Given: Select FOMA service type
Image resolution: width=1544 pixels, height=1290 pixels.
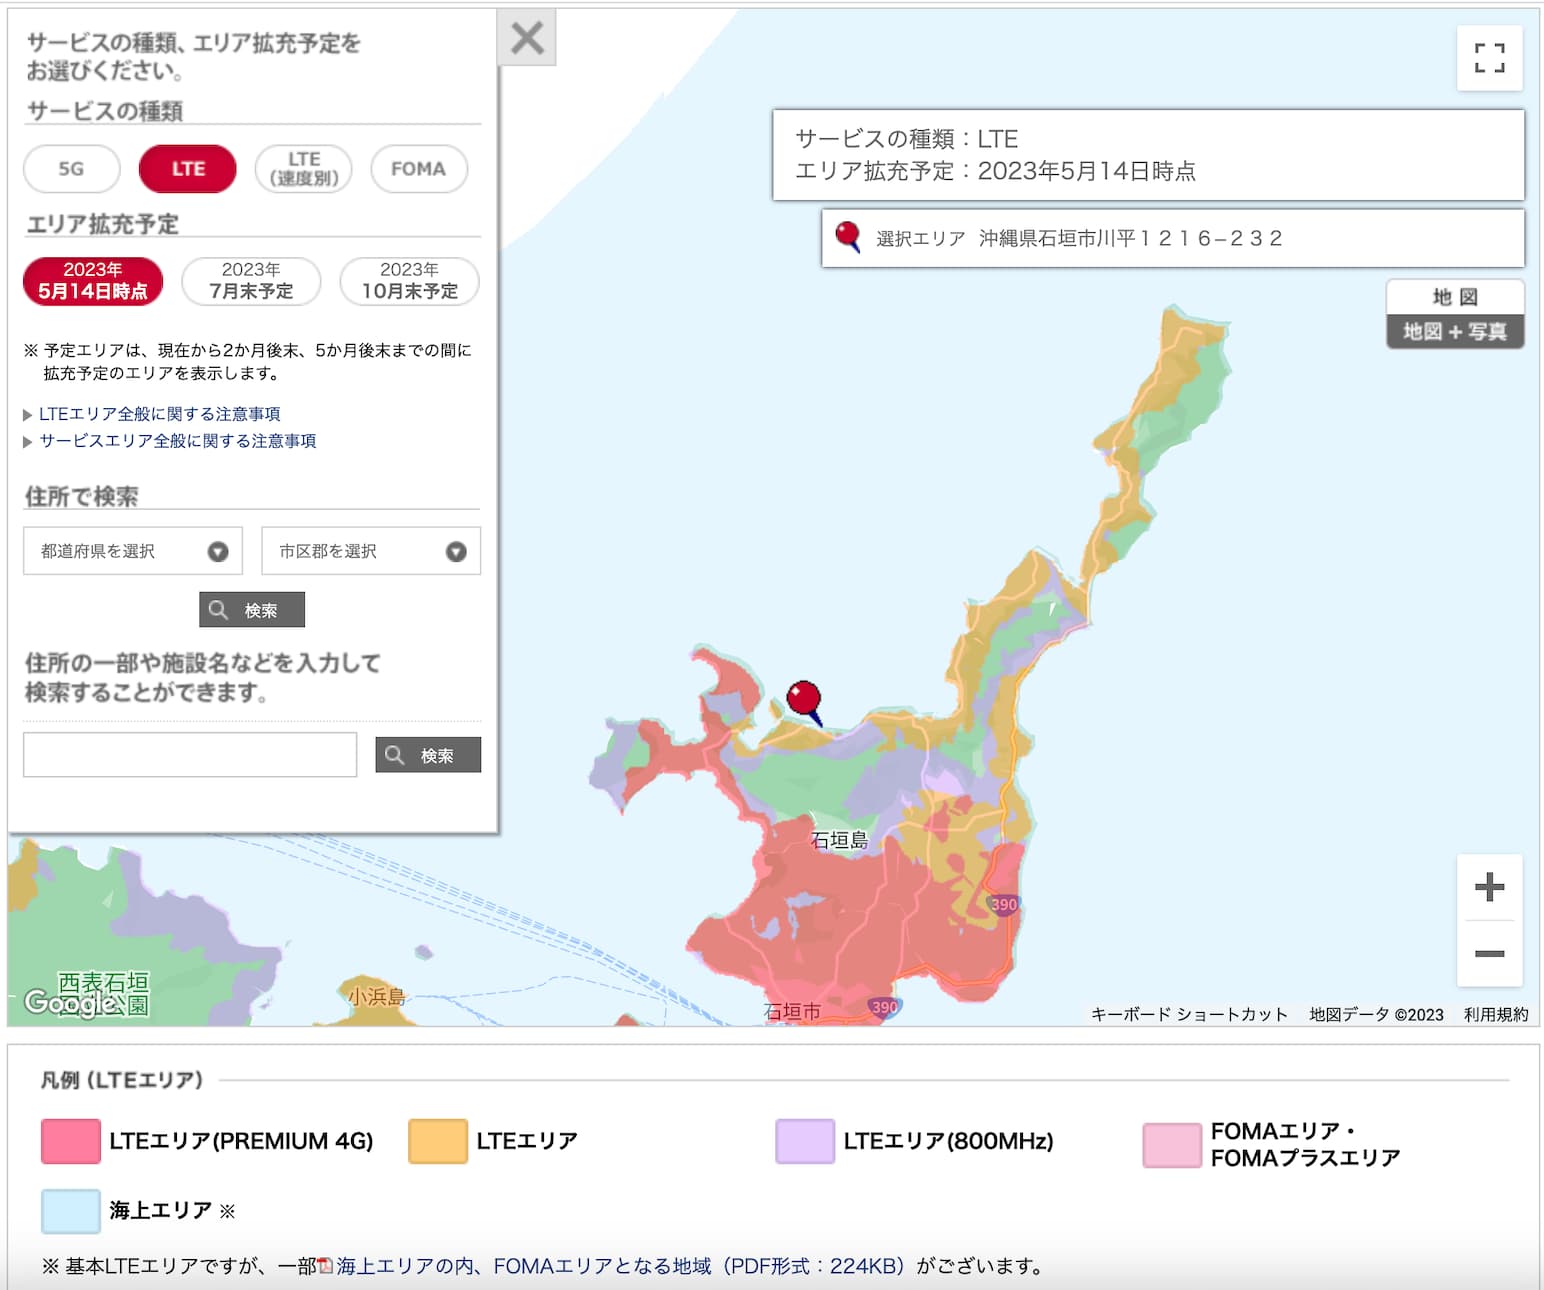Looking at the screenshot, I should pyautogui.click(x=419, y=169).
